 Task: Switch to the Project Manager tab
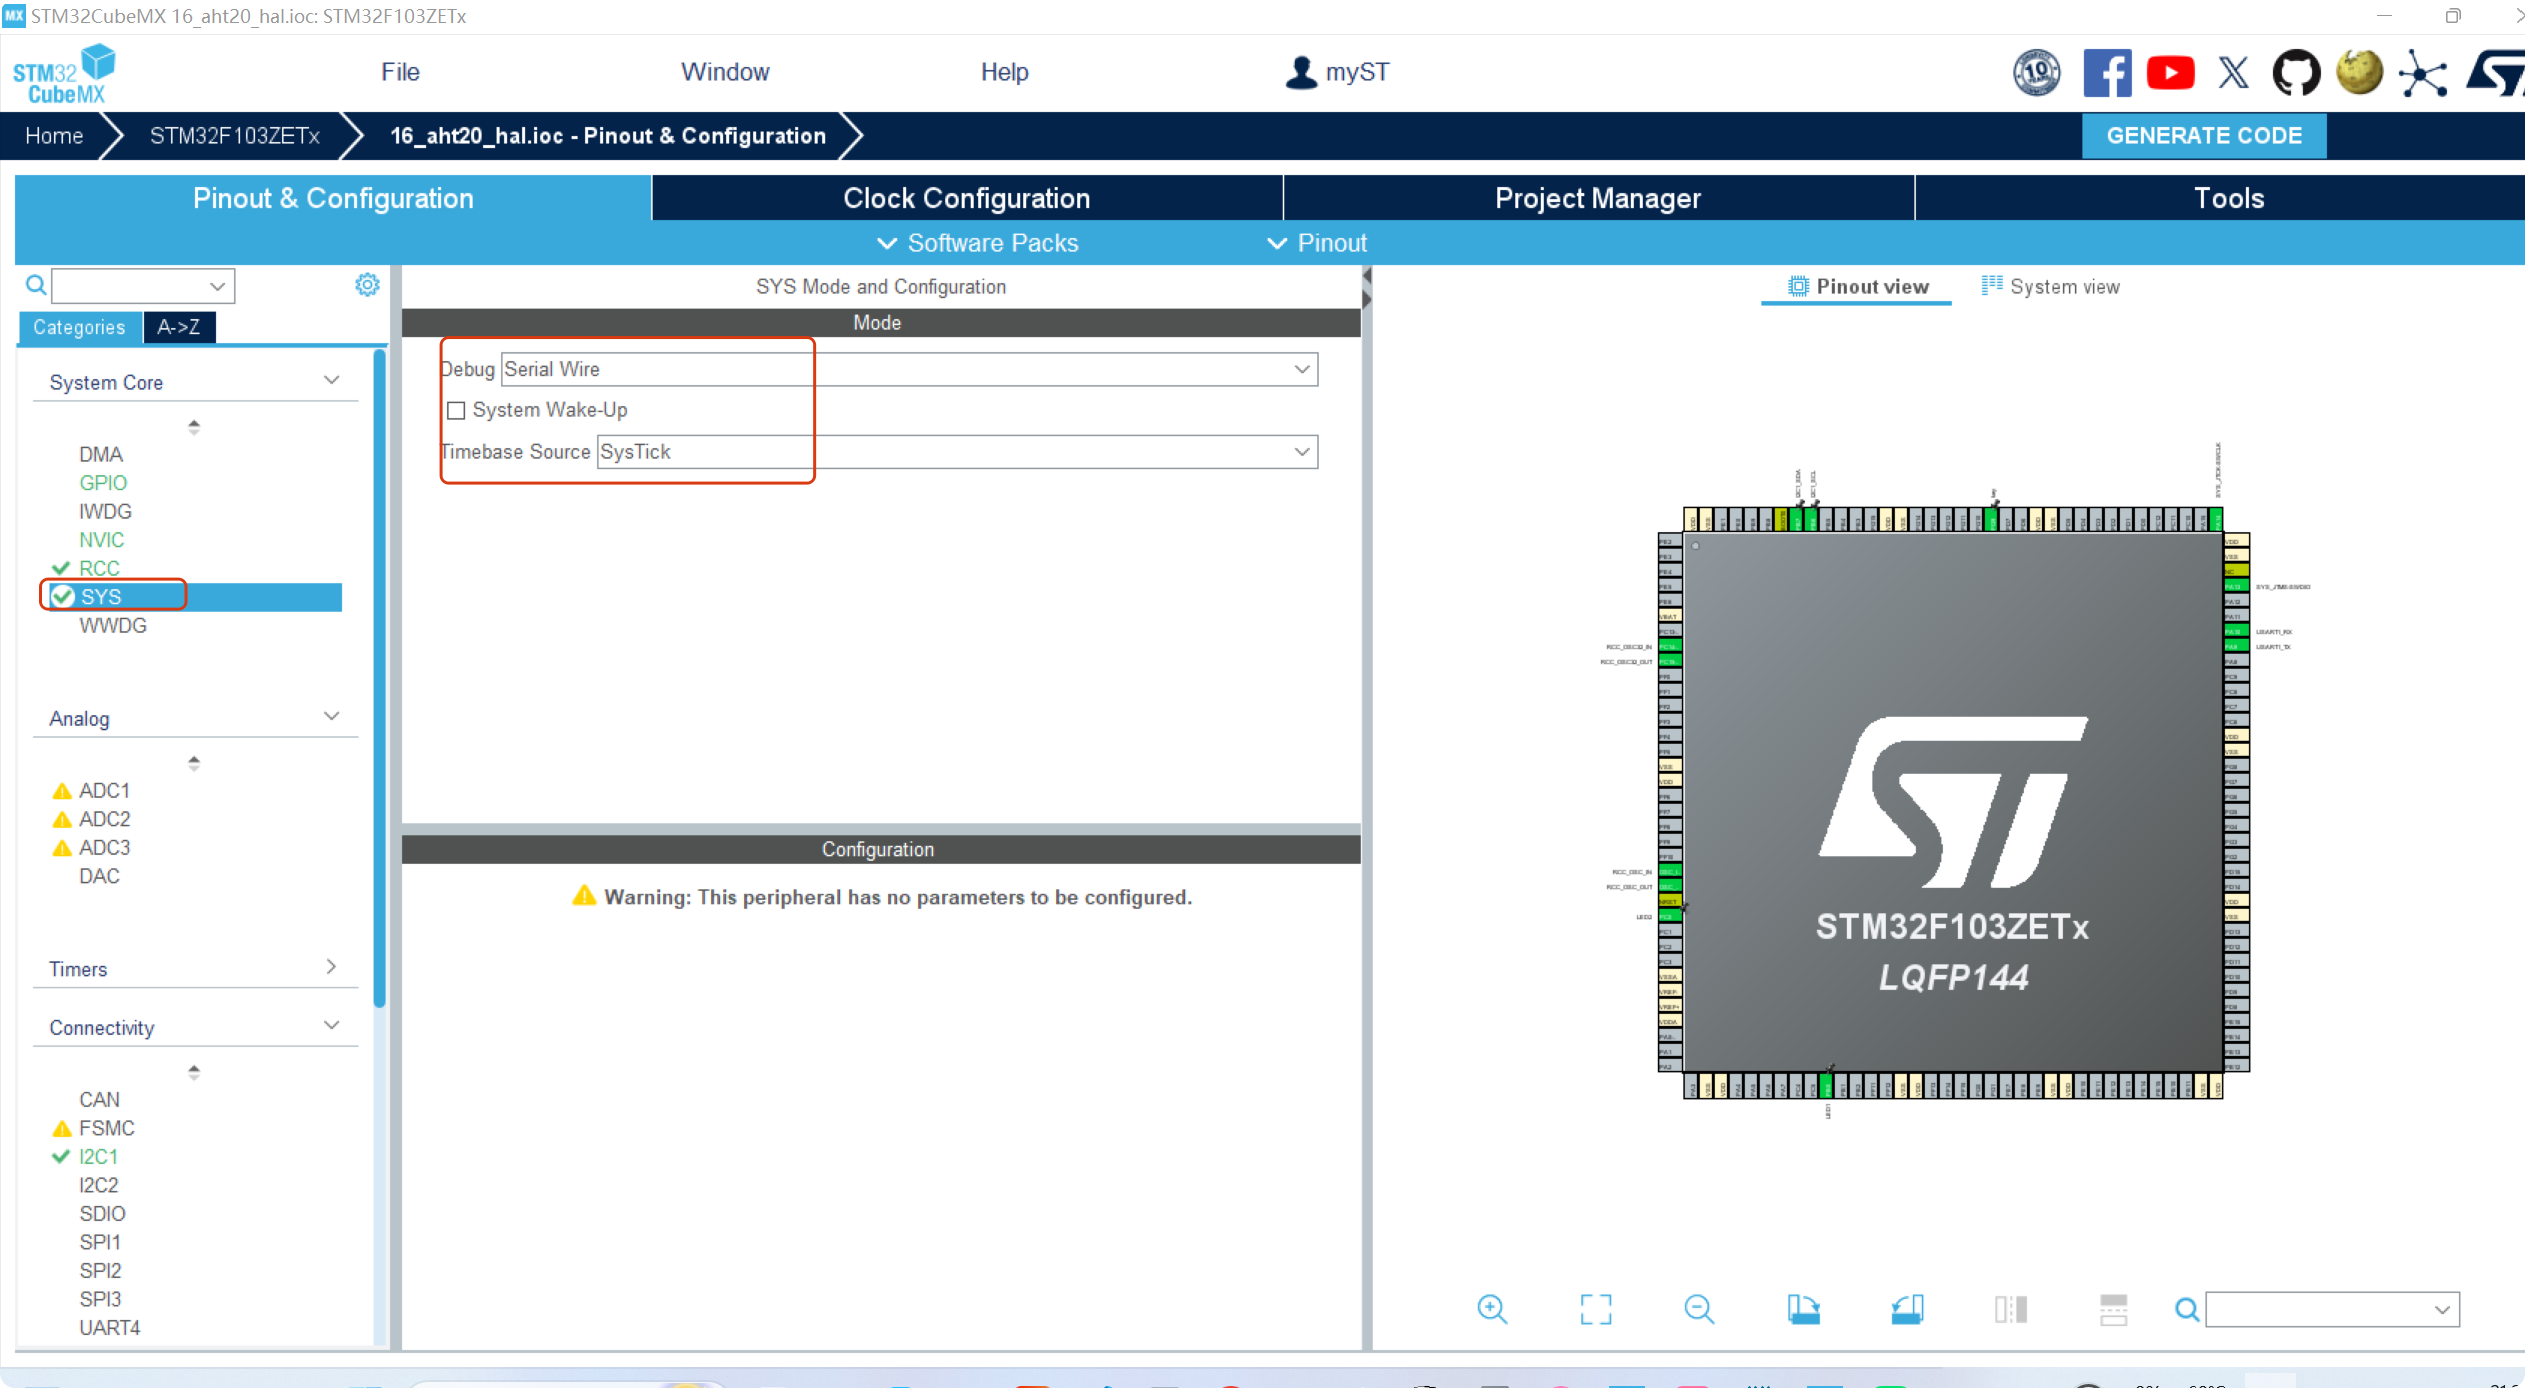coord(1598,198)
